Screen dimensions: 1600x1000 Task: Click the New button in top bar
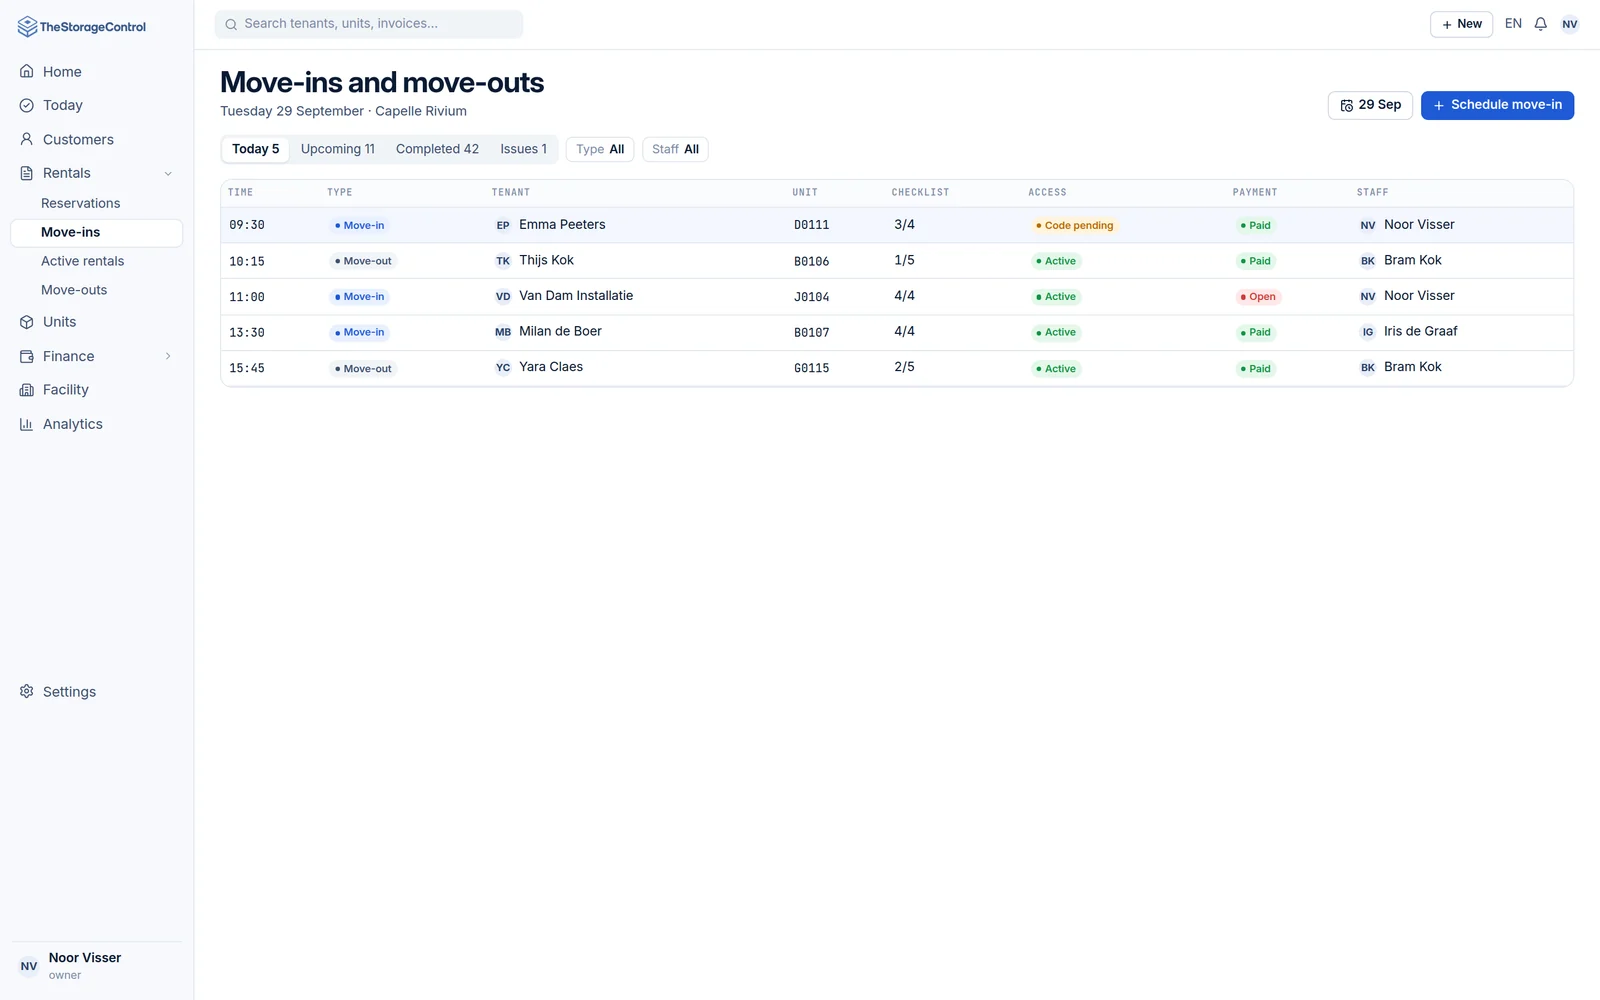pyautogui.click(x=1461, y=24)
